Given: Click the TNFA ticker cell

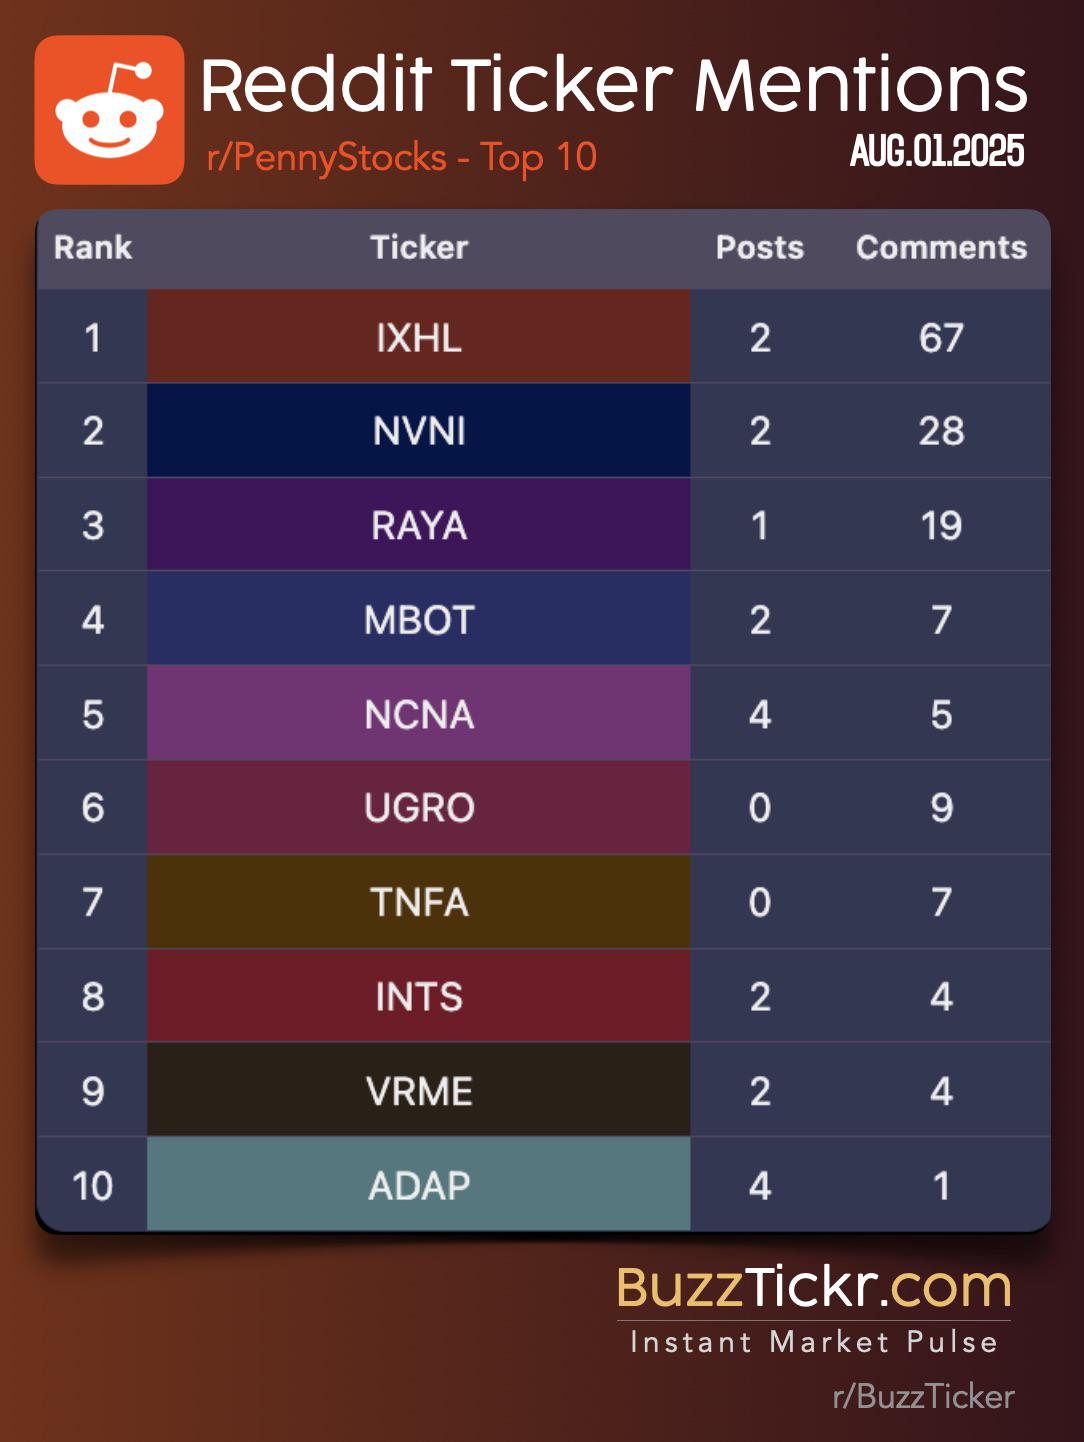Looking at the screenshot, I should pos(419,902).
